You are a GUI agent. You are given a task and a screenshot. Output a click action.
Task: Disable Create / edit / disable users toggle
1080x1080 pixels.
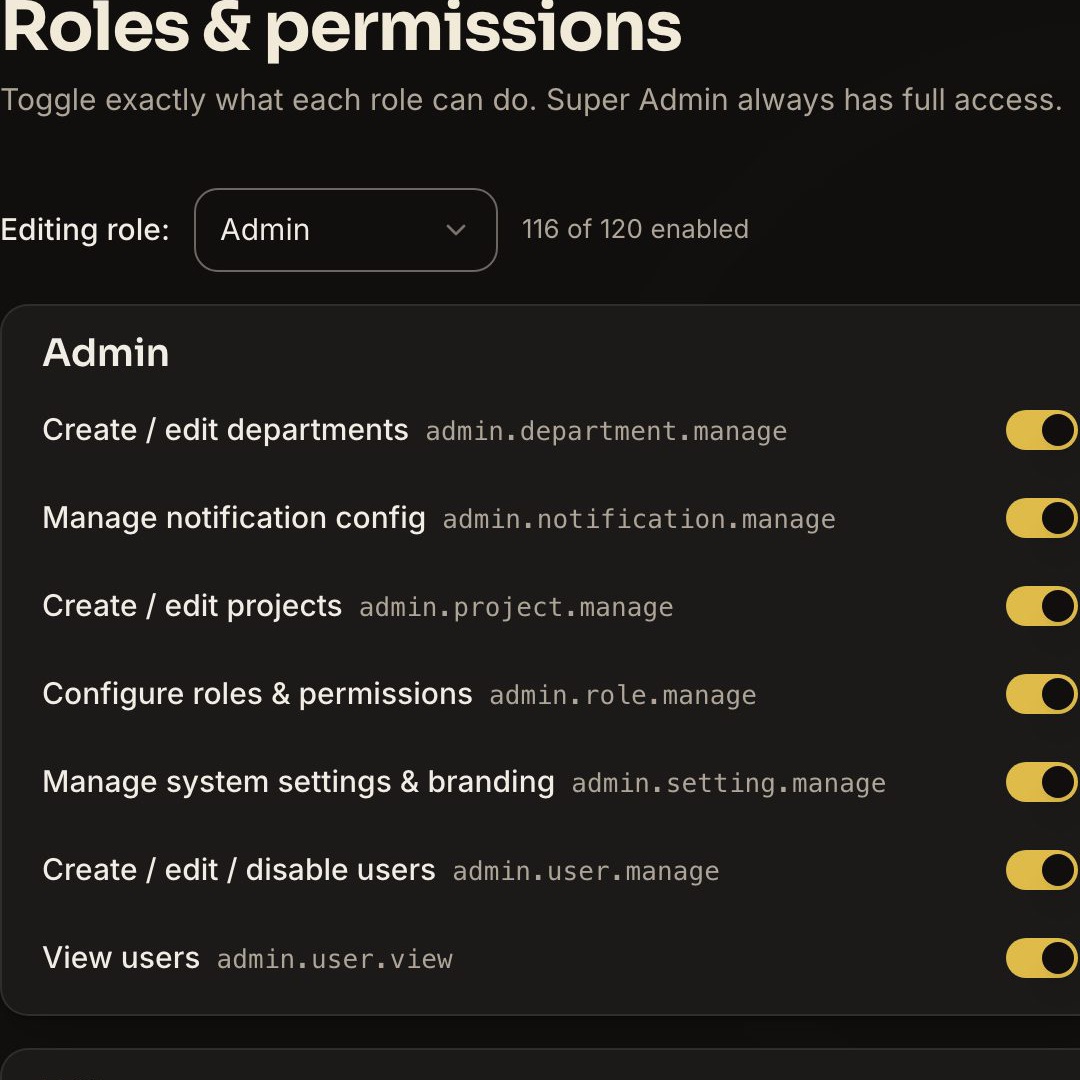tap(1043, 870)
